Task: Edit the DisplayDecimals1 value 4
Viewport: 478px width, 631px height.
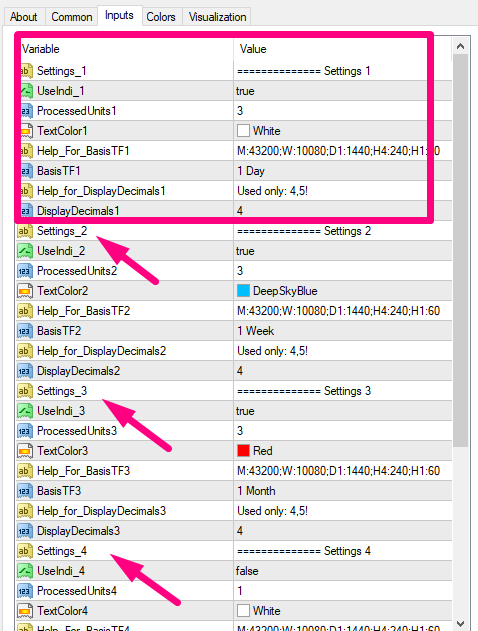Action: 342,211
